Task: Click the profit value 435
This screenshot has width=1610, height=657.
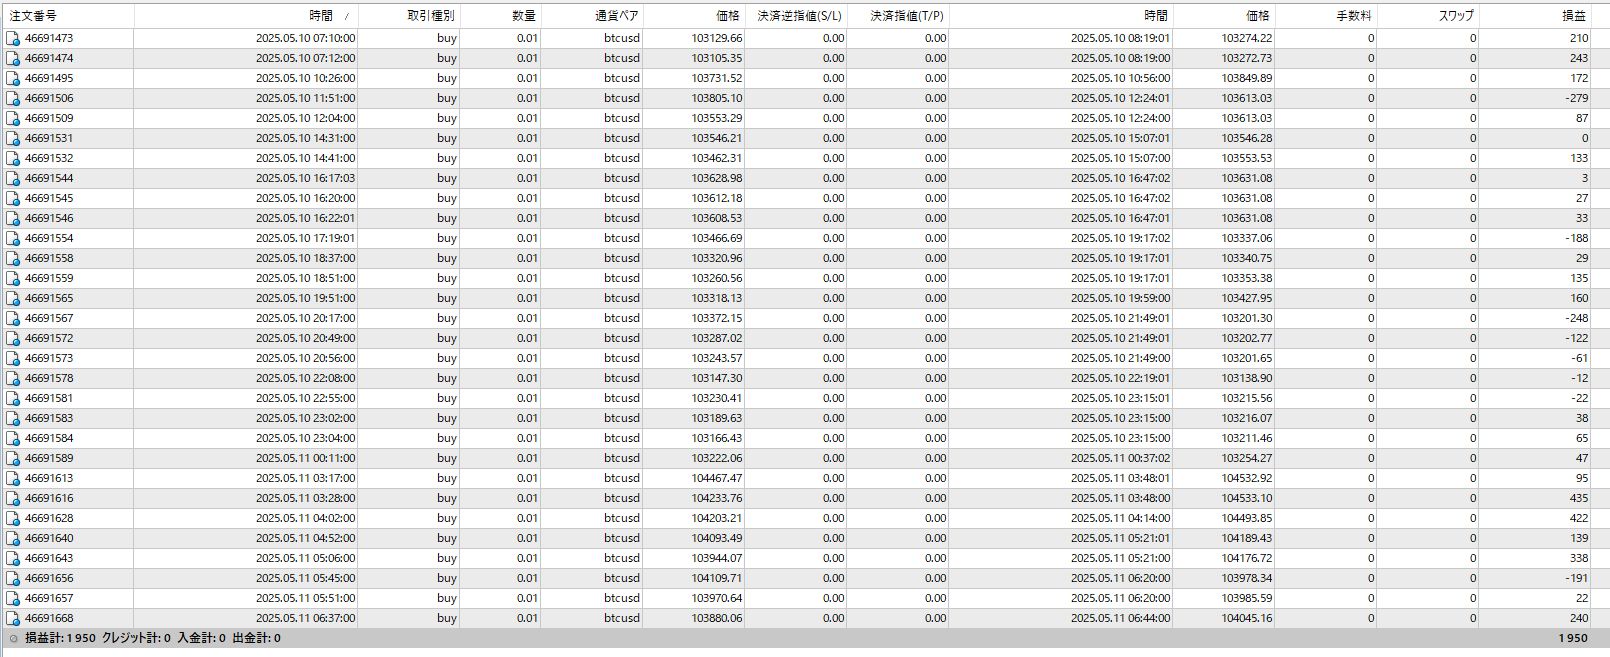Action: pyautogui.click(x=1579, y=498)
